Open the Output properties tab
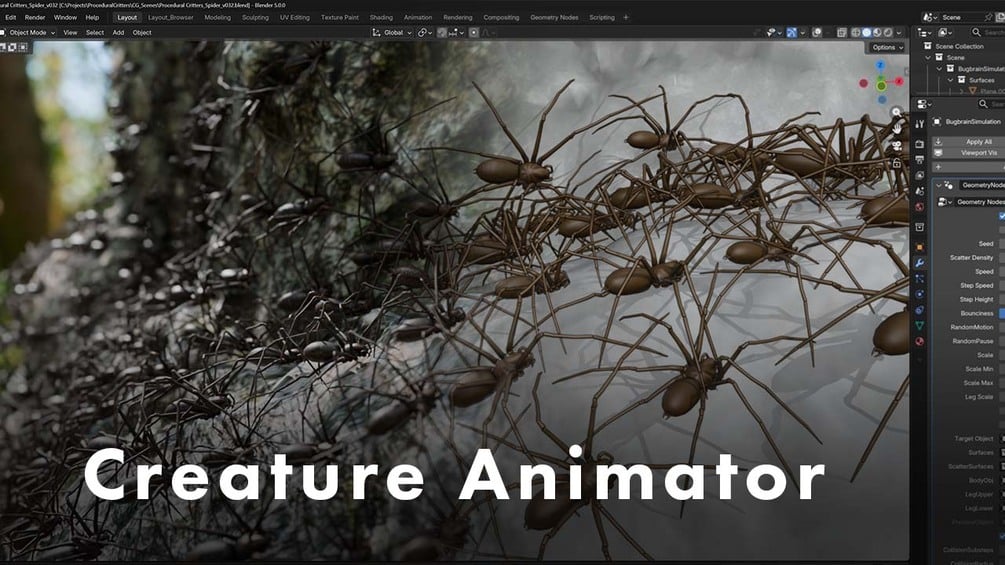The height and width of the screenshot is (565, 1005). pyautogui.click(x=919, y=160)
